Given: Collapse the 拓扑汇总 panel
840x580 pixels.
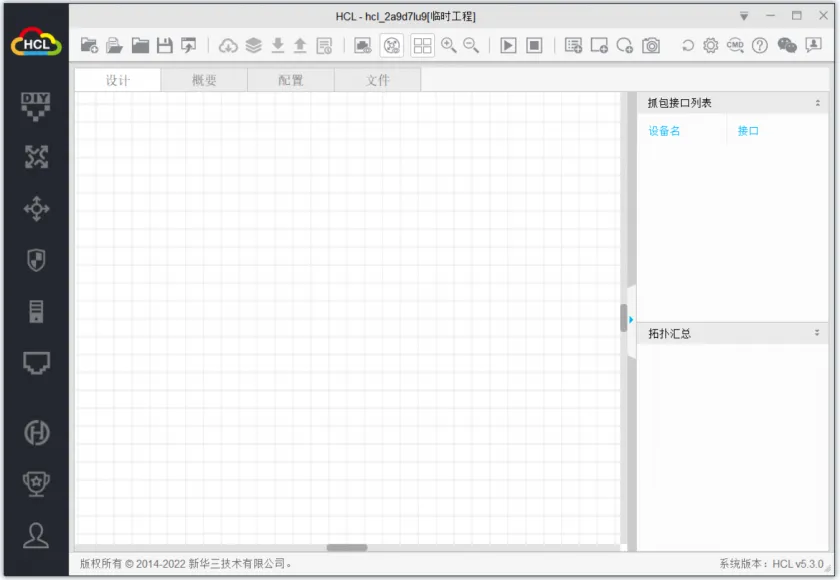Looking at the screenshot, I should pos(817,333).
